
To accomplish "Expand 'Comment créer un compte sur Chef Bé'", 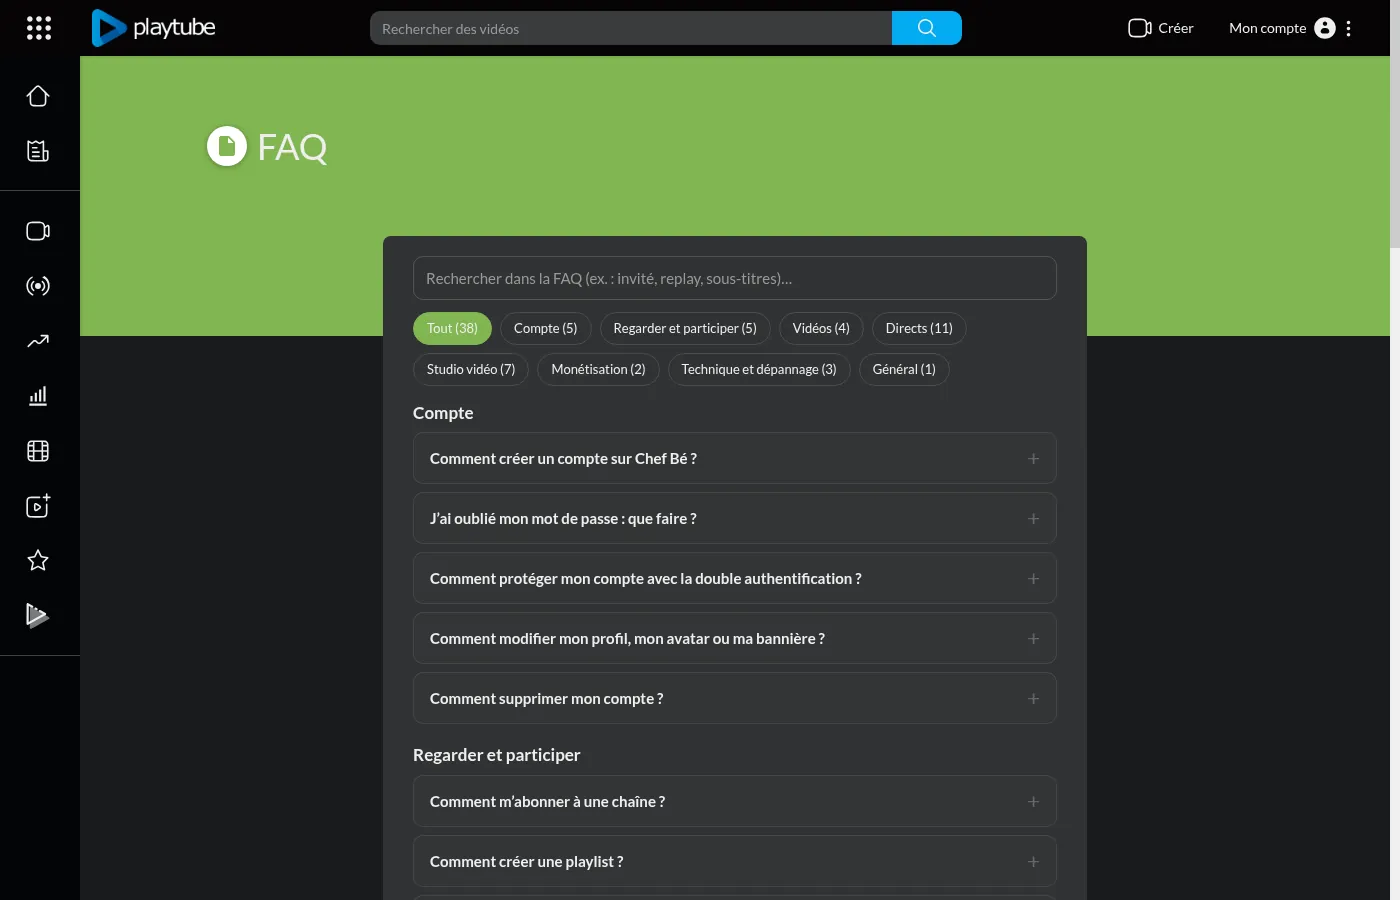I will pos(735,458).
